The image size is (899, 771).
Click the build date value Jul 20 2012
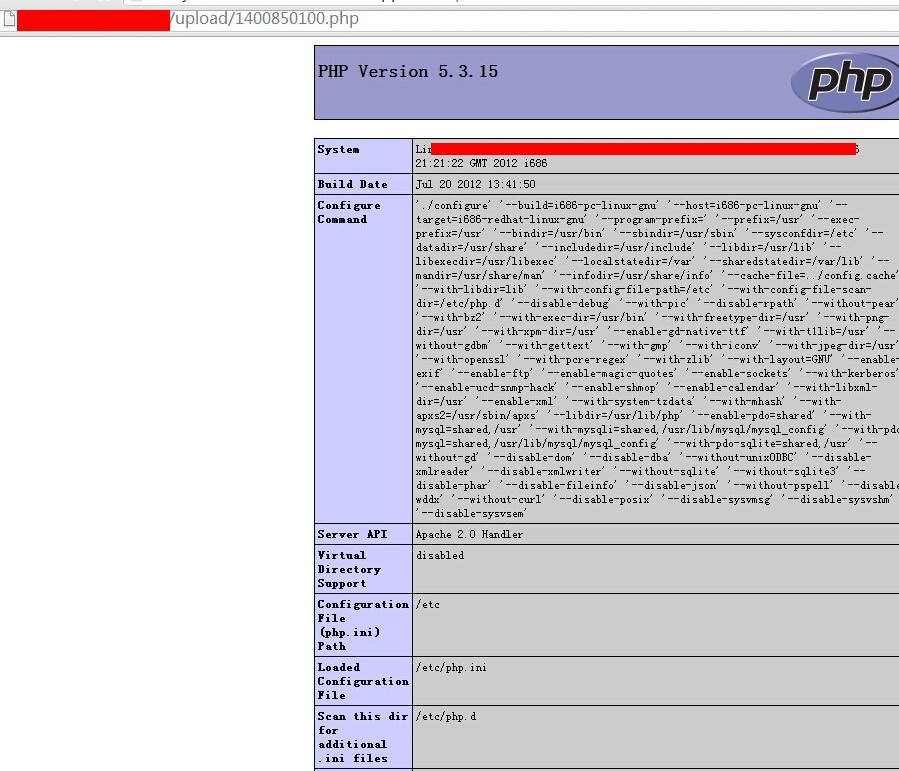click(475, 185)
